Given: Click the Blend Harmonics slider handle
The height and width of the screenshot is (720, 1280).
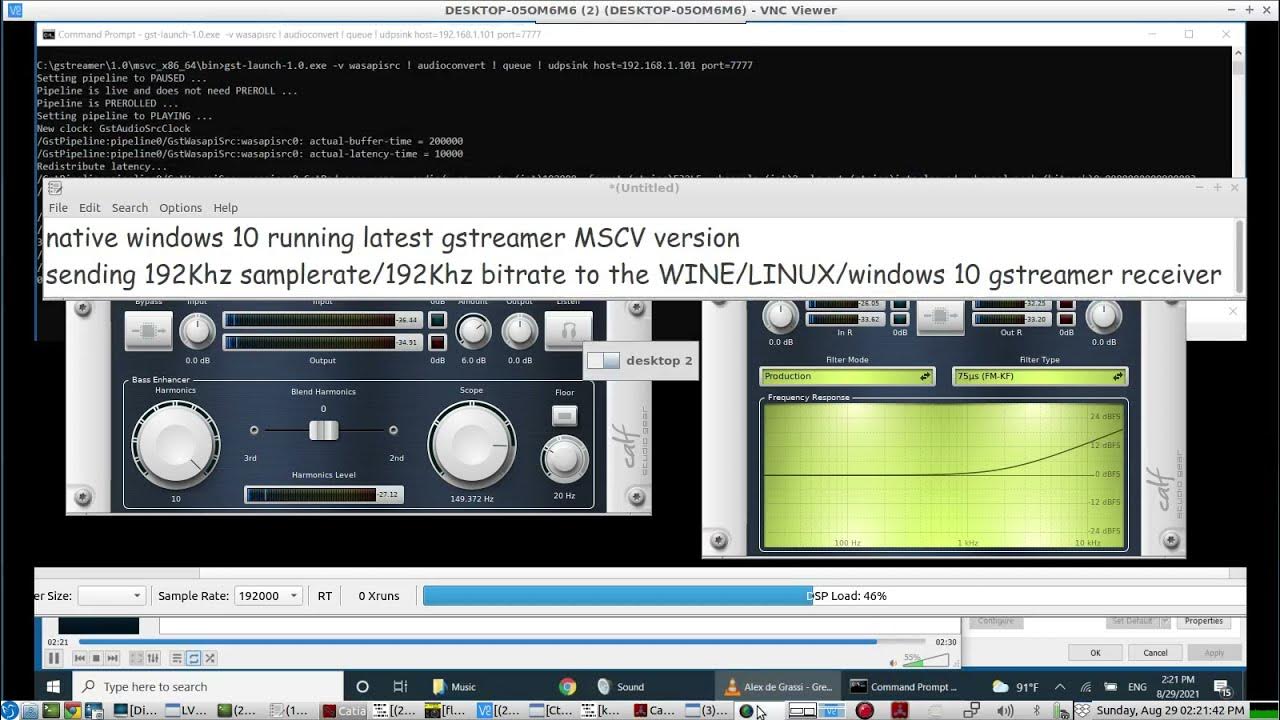Looking at the screenshot, I should point(323,430).
